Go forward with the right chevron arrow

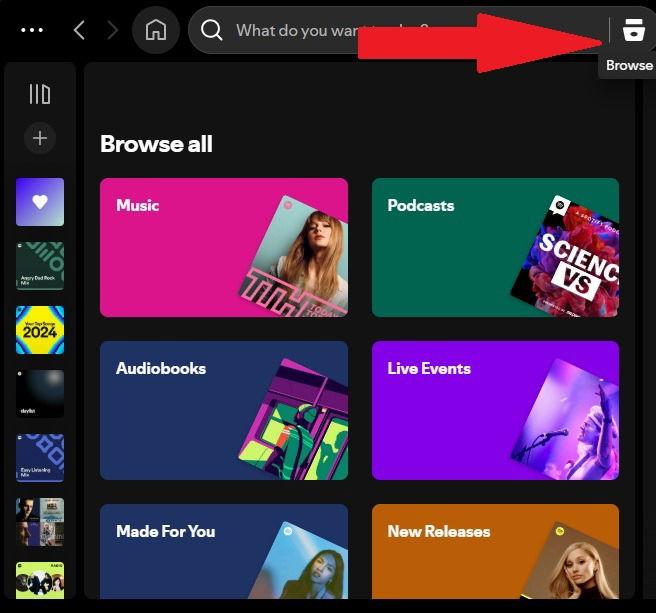click(x=112, y=31)
